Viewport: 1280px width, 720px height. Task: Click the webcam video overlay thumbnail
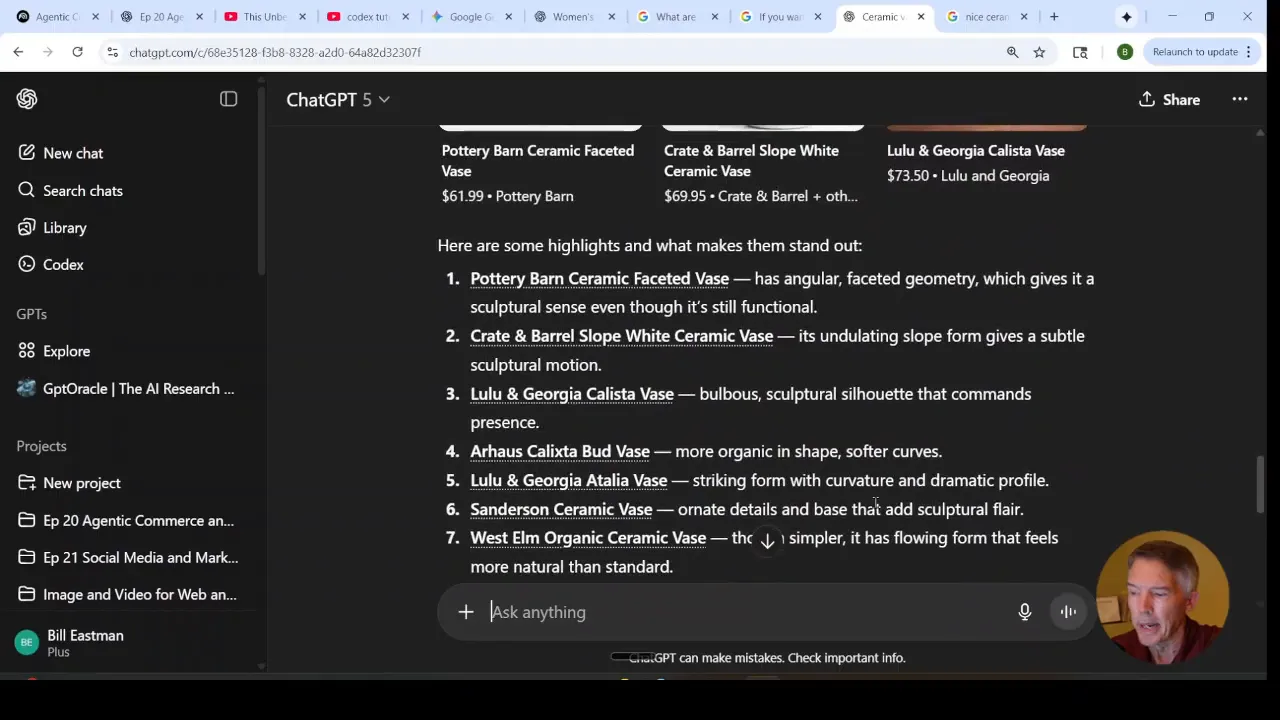(1162, 598)
